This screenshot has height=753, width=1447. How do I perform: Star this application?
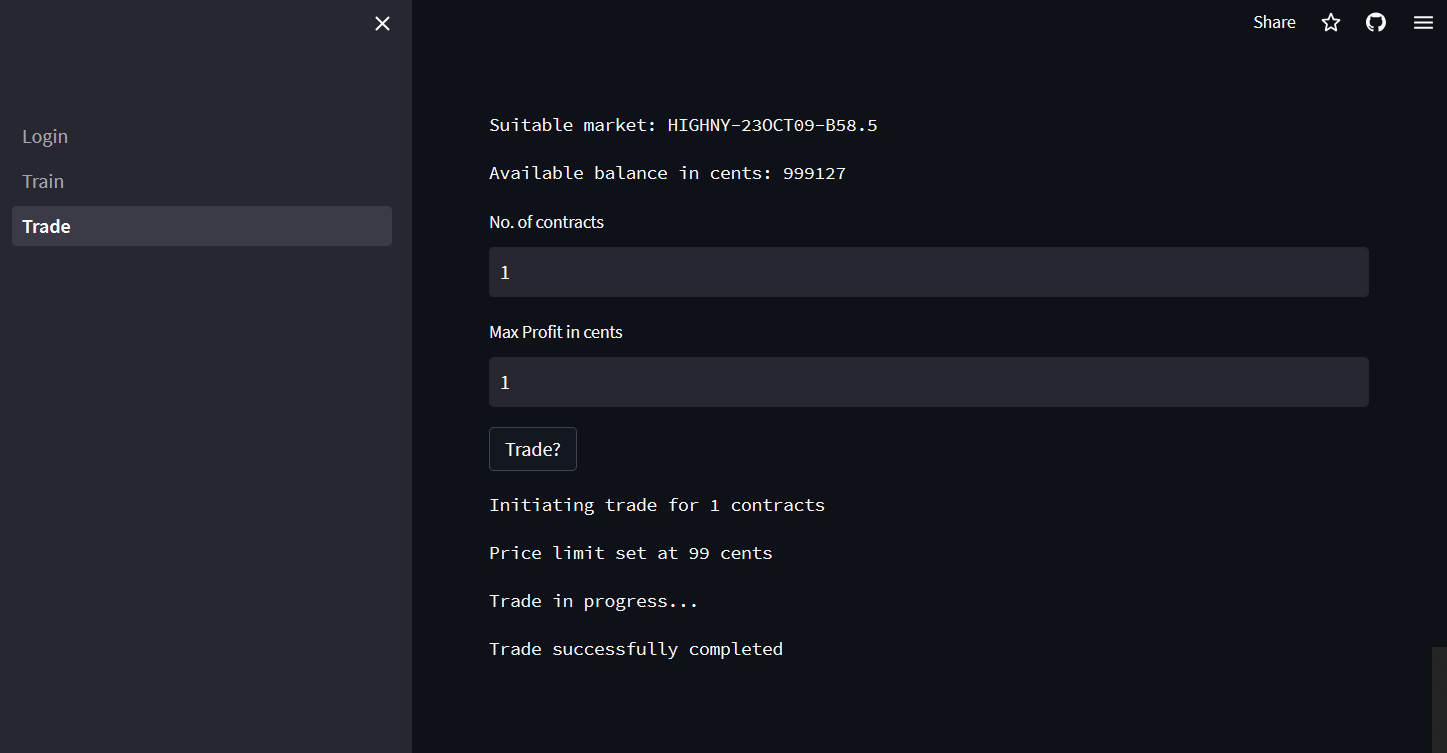coord(1331,22)
